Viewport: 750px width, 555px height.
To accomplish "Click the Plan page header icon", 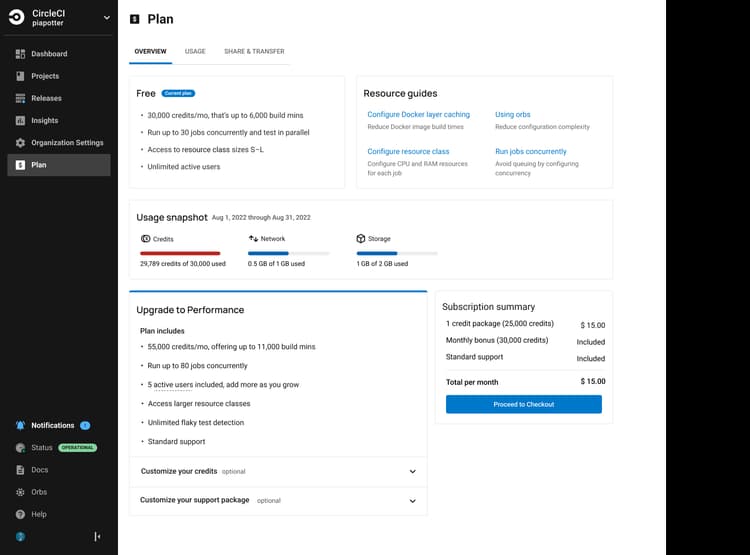I will click(135, 19).
